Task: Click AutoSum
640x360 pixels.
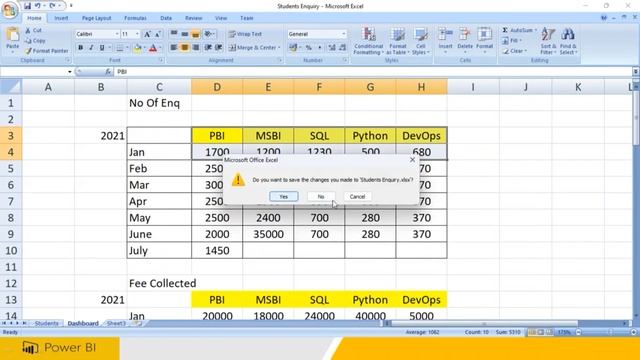Action: [517, 30]
